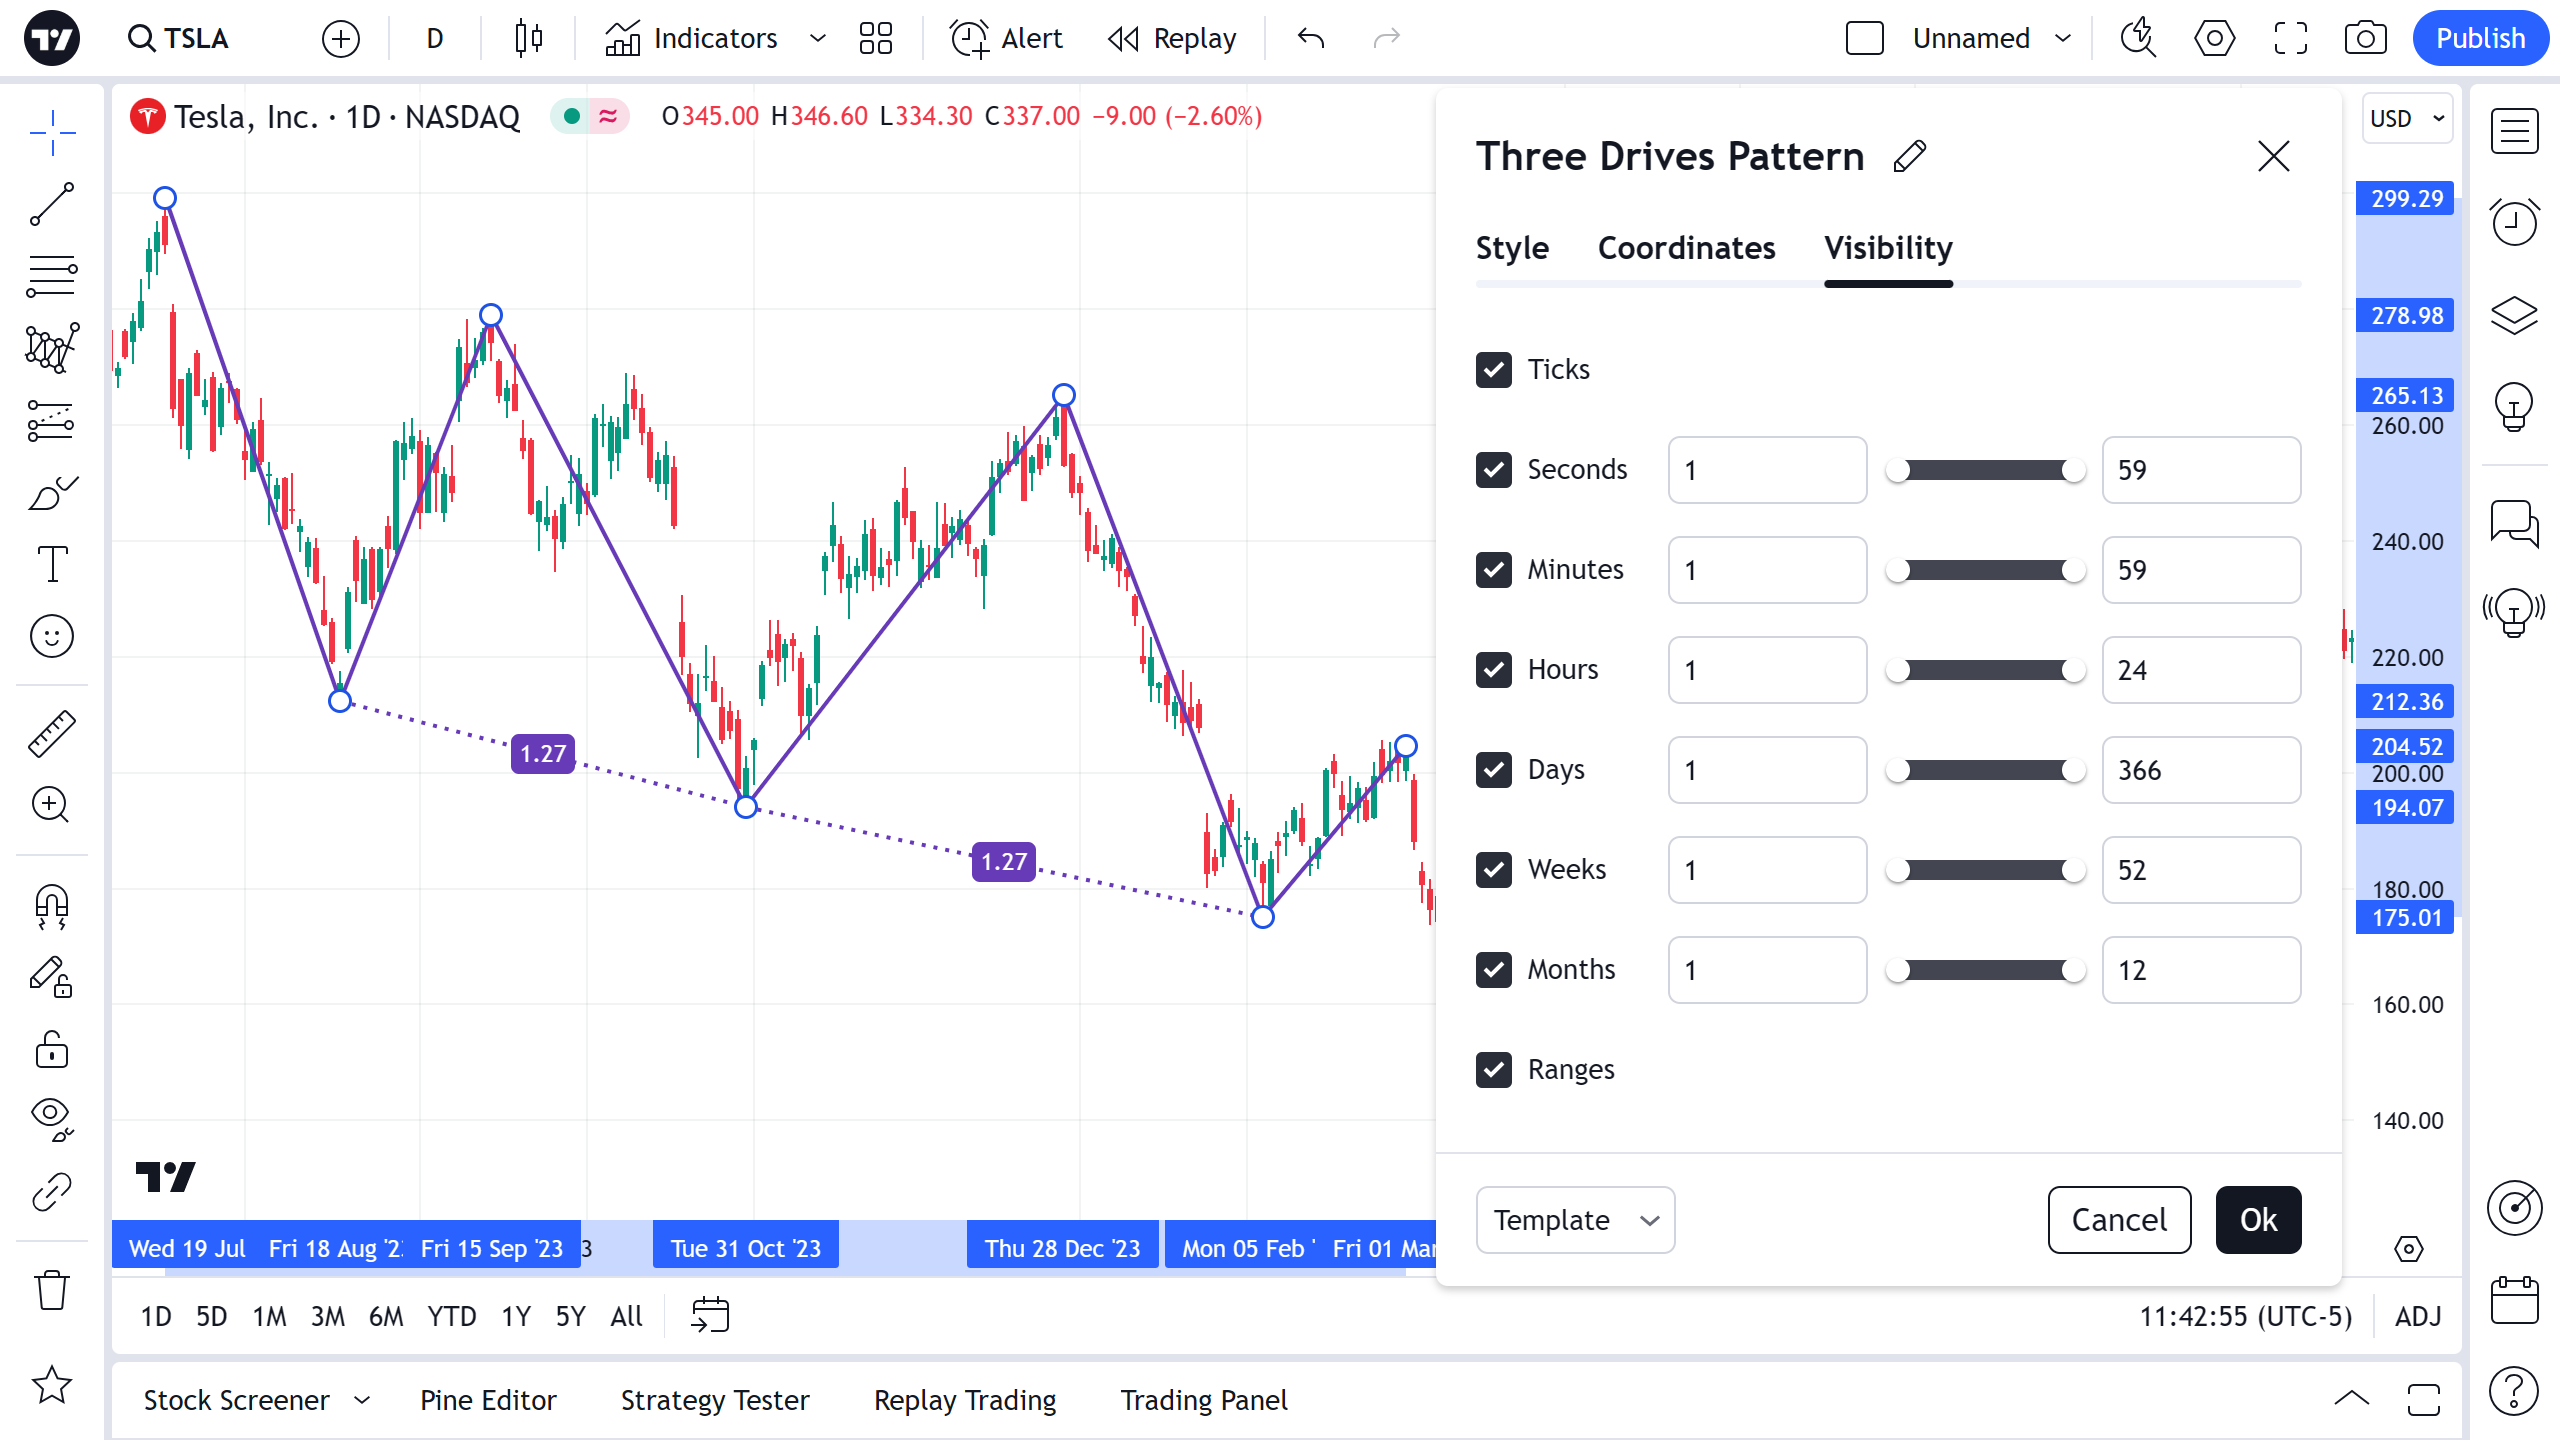
Task: Click the pencil icon to rename the pattern
Action: [1909, 157]
